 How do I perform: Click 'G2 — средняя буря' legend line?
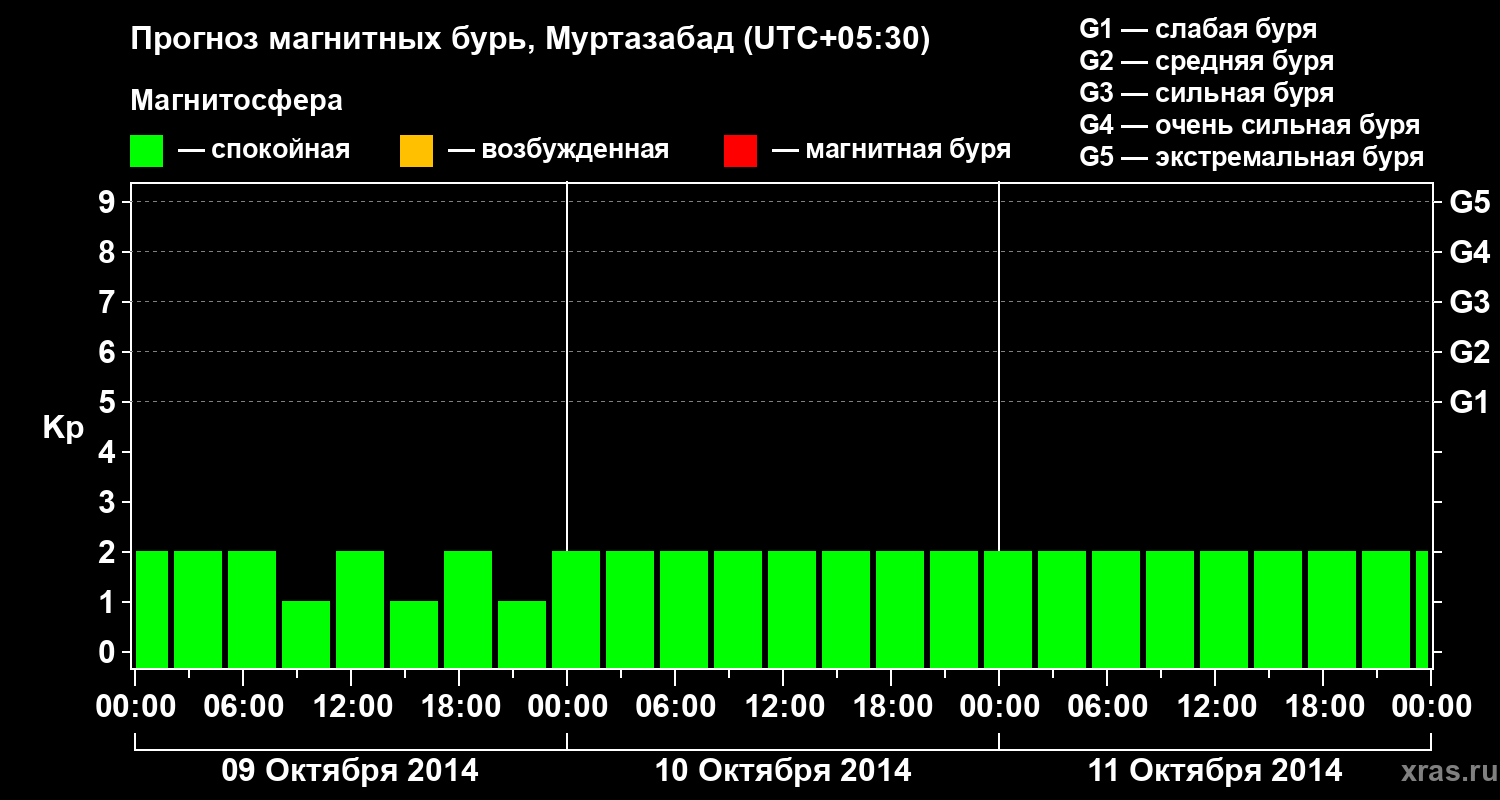(1207, 61)
